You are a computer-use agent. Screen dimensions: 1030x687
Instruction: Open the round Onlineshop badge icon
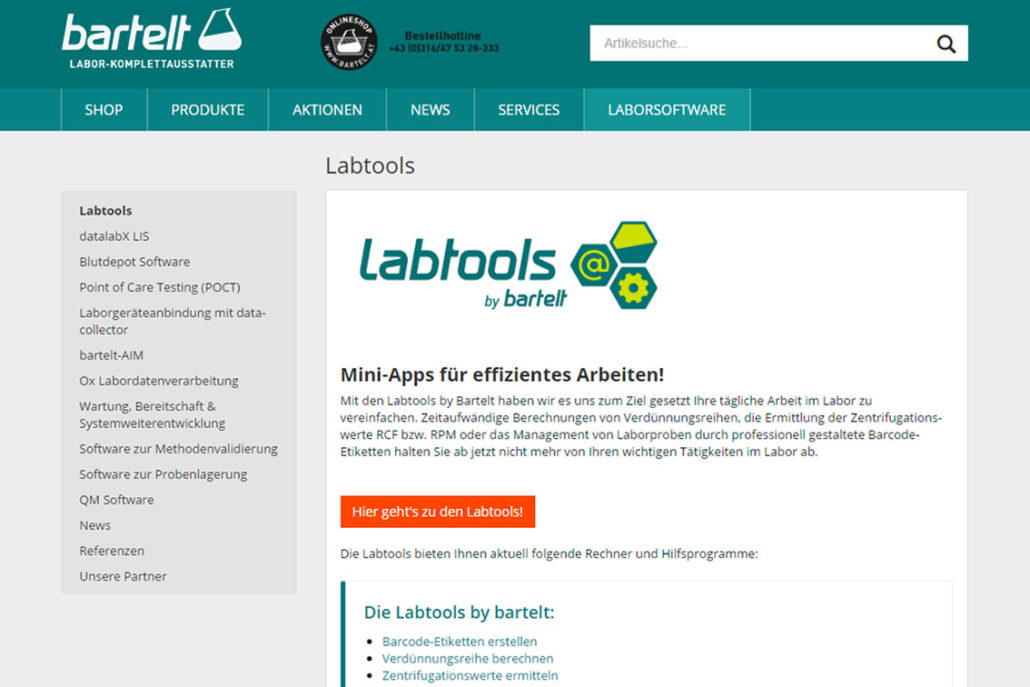pos(349,42)
